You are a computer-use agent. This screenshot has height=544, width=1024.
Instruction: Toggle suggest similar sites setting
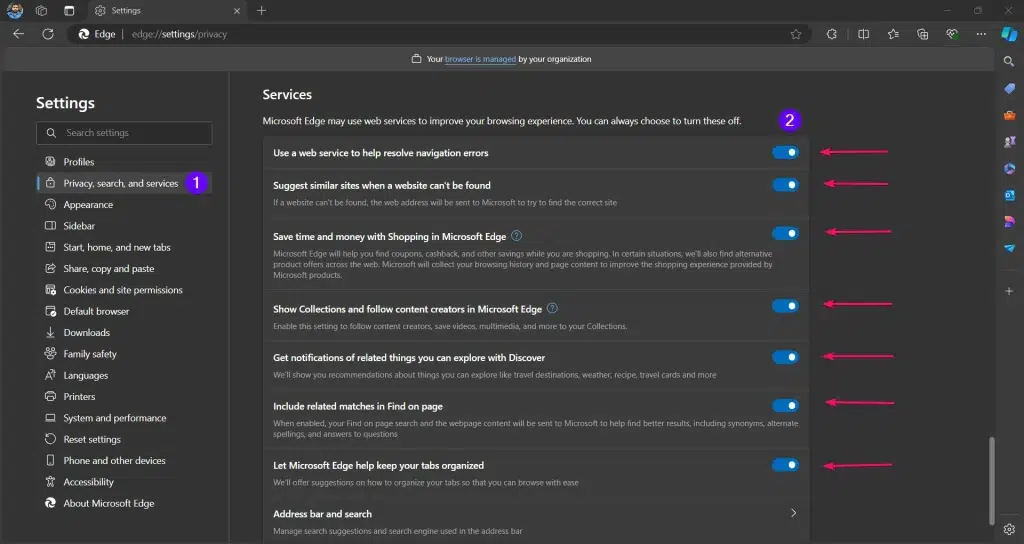[x=785, y=185]
